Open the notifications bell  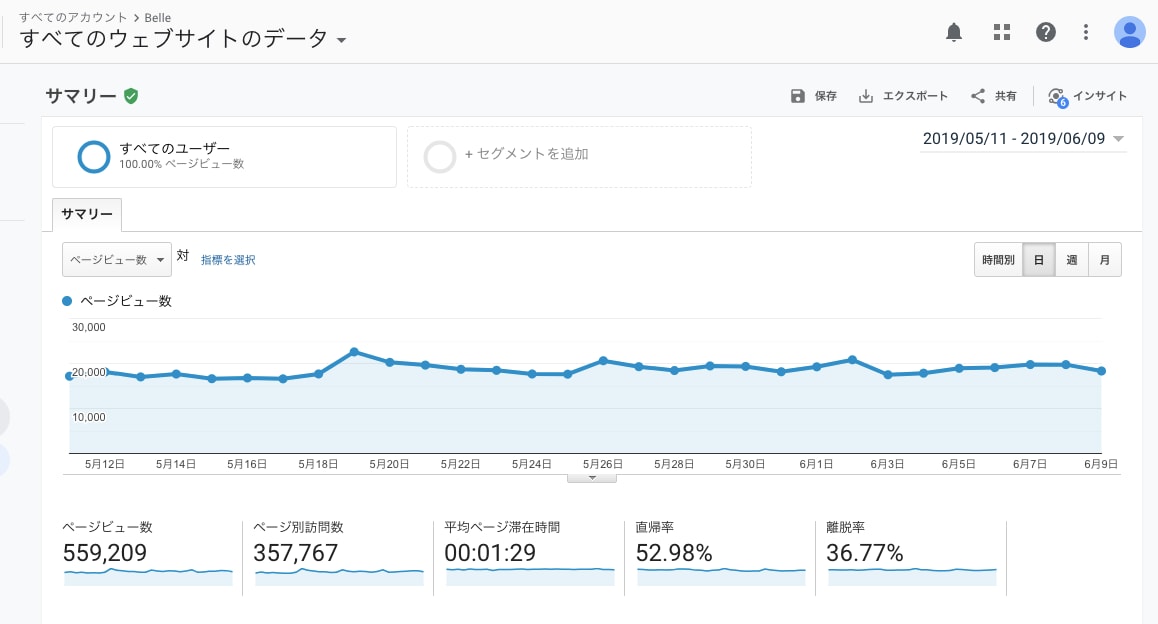click(x=954, y=32)
